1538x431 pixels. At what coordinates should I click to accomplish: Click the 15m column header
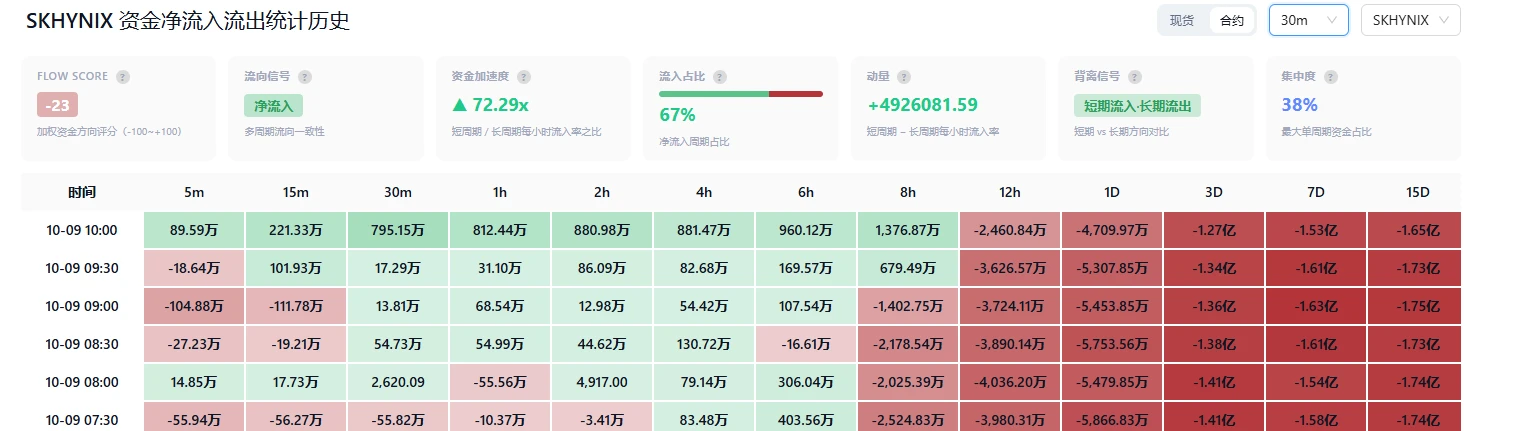point(296,192)
